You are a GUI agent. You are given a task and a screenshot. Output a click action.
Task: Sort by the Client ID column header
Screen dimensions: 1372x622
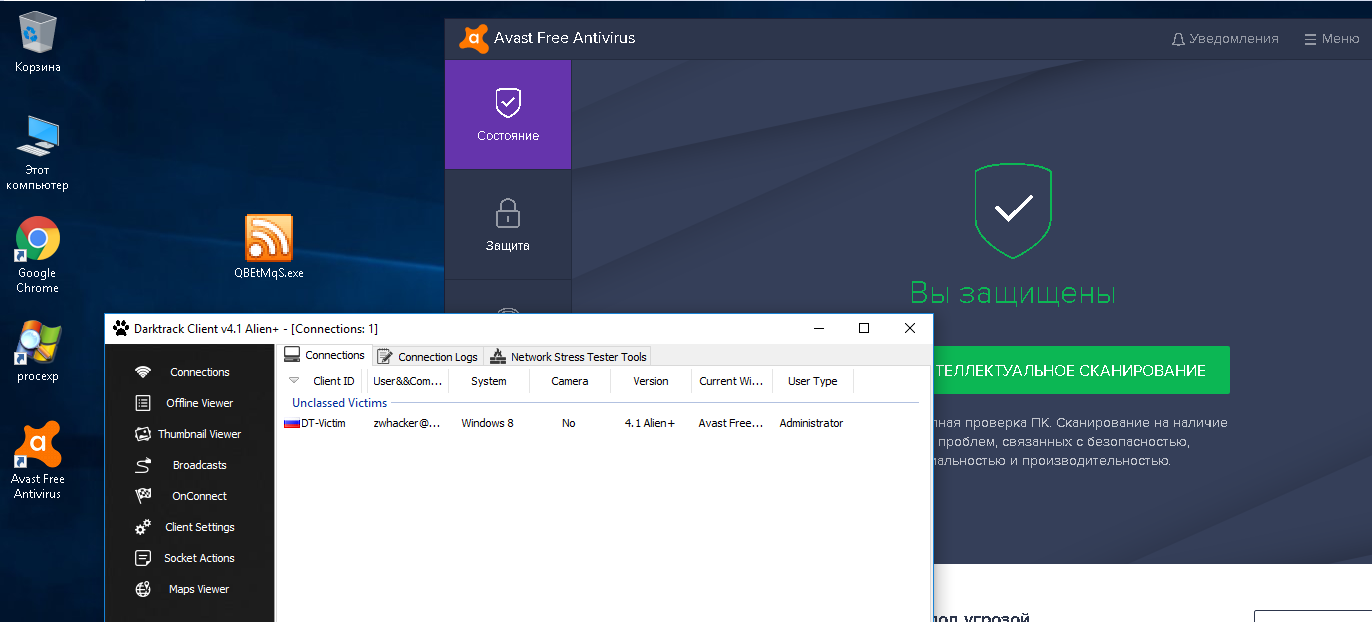[x=334, y=381]
